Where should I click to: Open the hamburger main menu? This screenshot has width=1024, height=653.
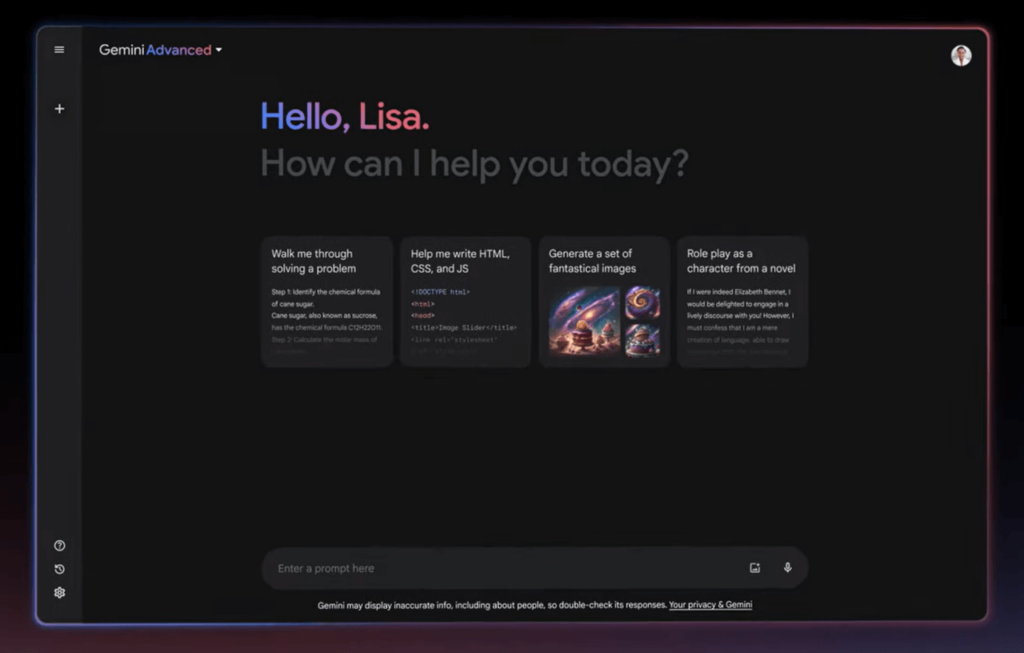[59, 50]
